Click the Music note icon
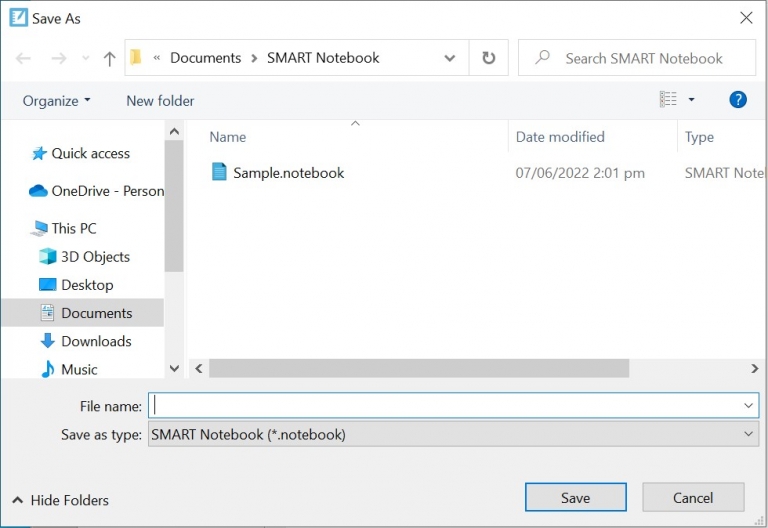The width and height of the screenshot is (768, 528). 48,369
